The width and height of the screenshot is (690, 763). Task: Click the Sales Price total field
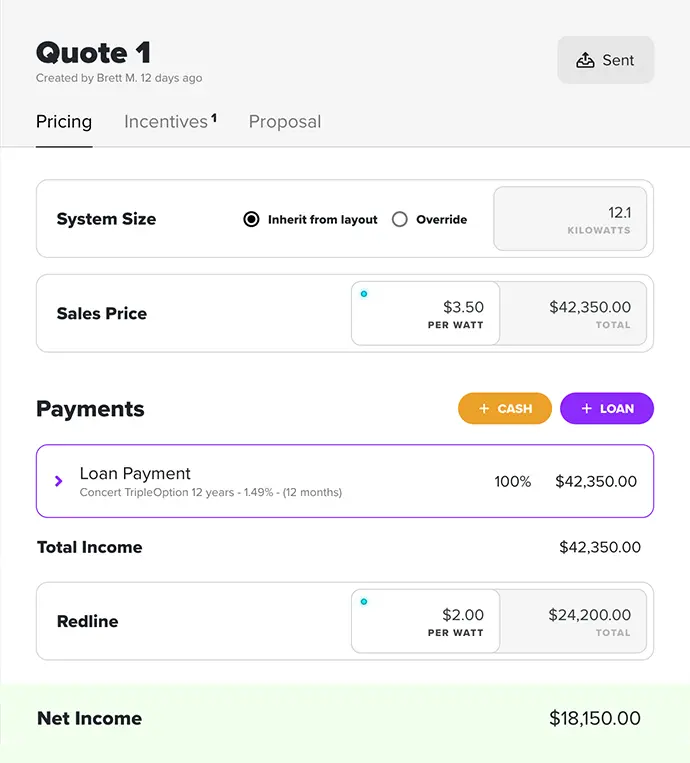coord(573,314)
